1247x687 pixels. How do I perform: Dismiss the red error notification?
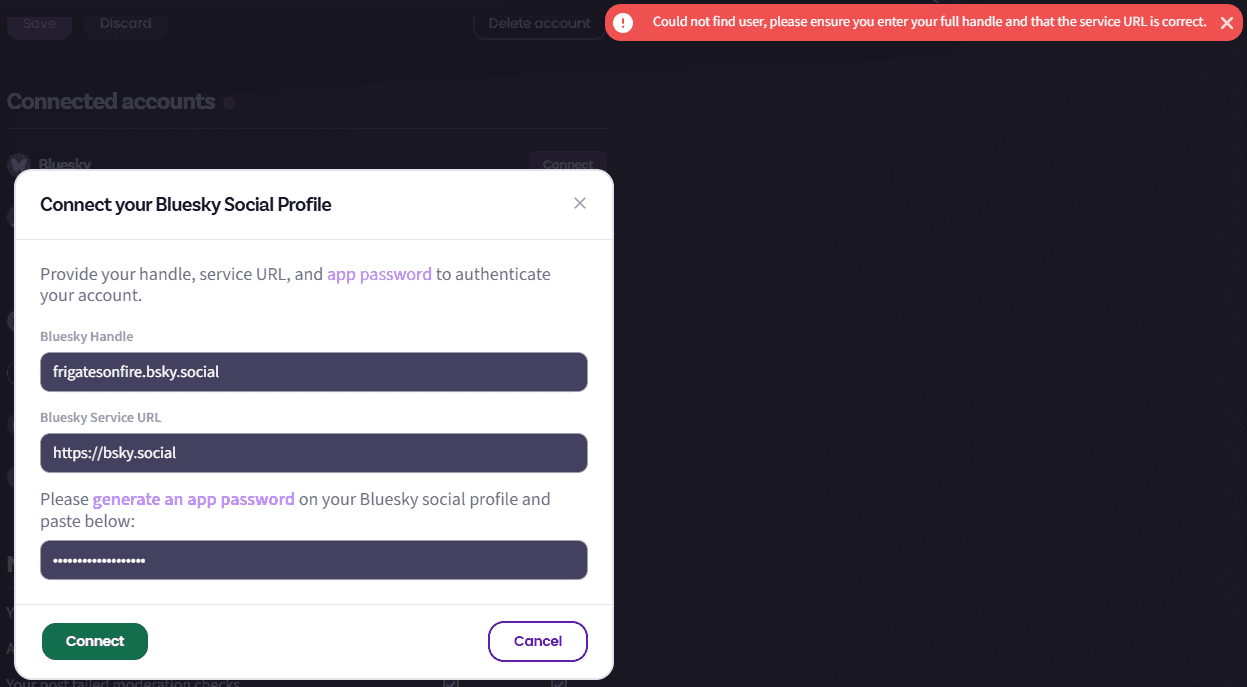[1226, 23]
